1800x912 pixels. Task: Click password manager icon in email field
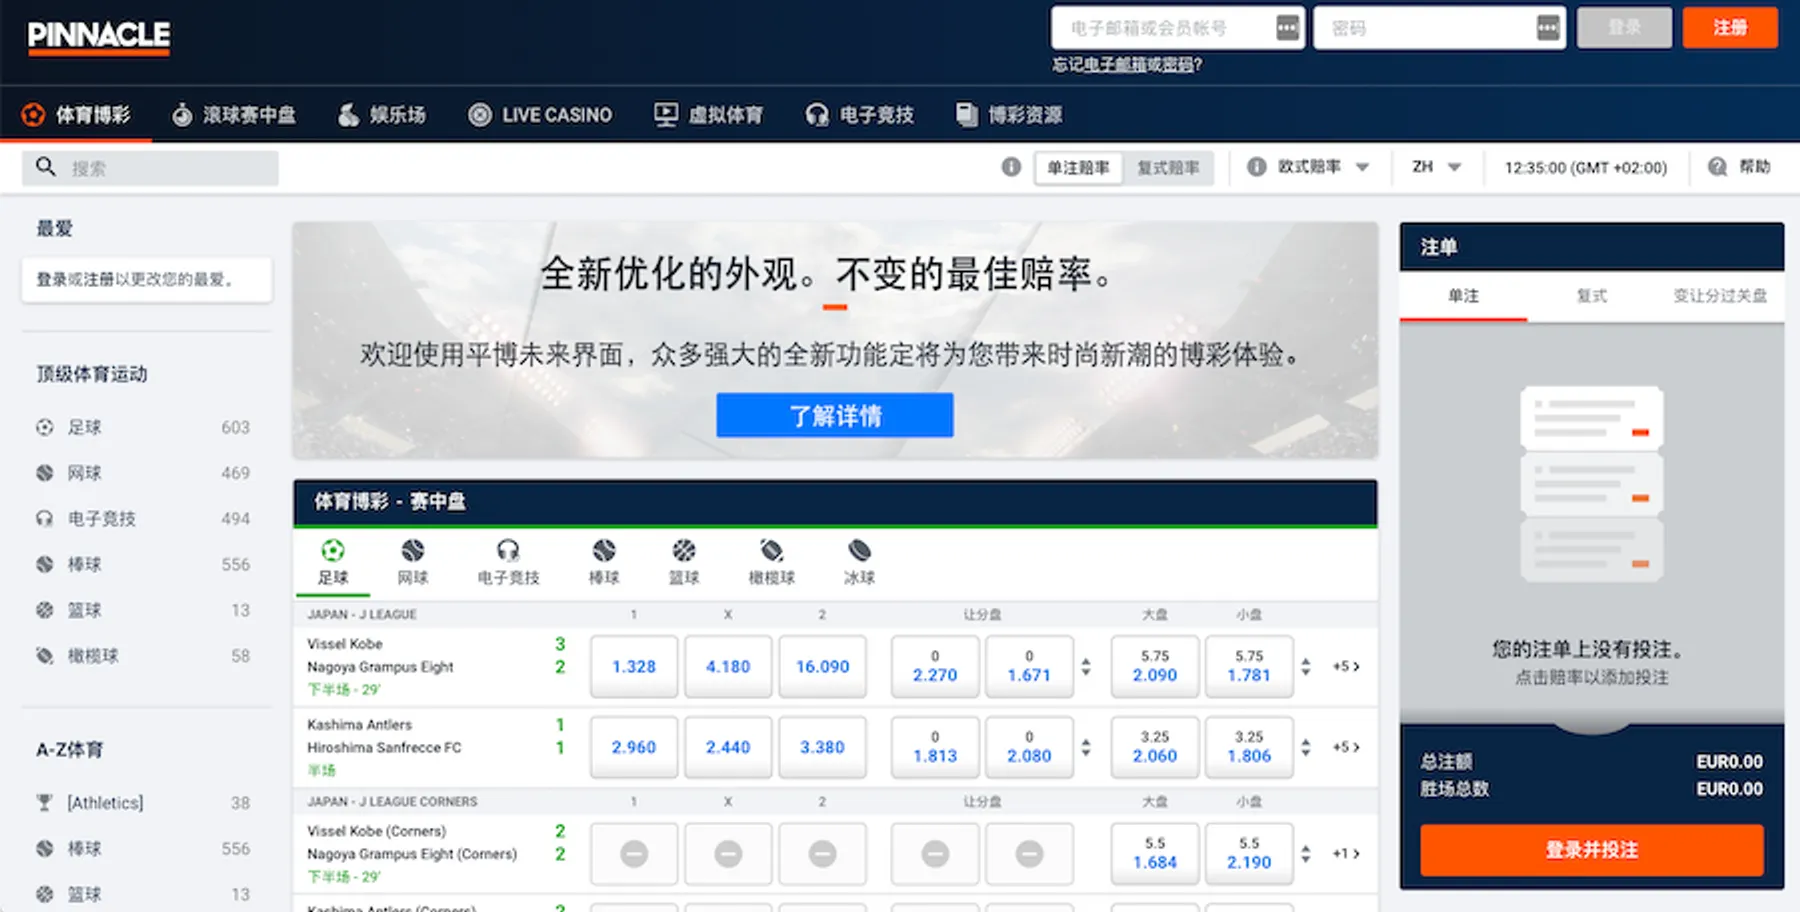pos(1287,28)
